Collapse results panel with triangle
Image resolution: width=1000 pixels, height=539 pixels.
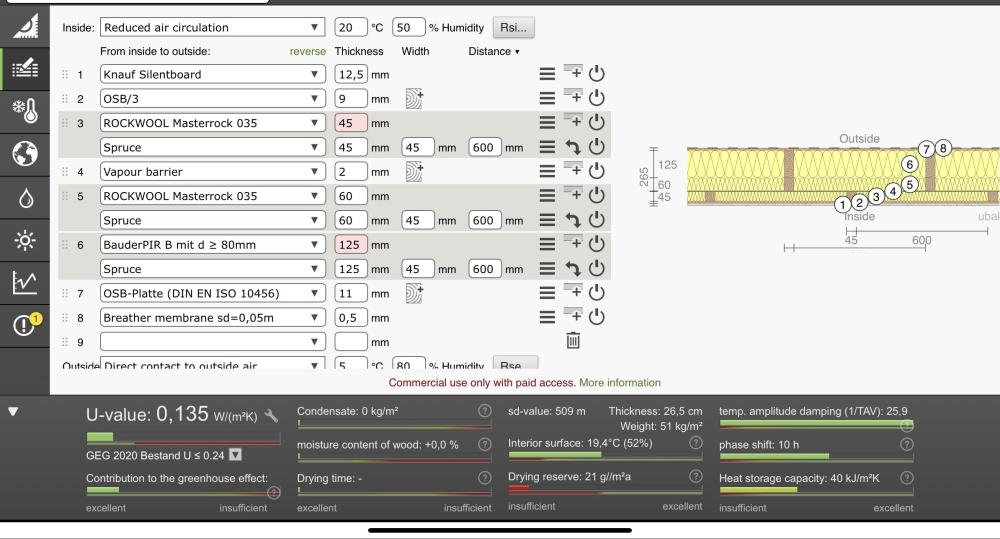click(x=13, y=412)
